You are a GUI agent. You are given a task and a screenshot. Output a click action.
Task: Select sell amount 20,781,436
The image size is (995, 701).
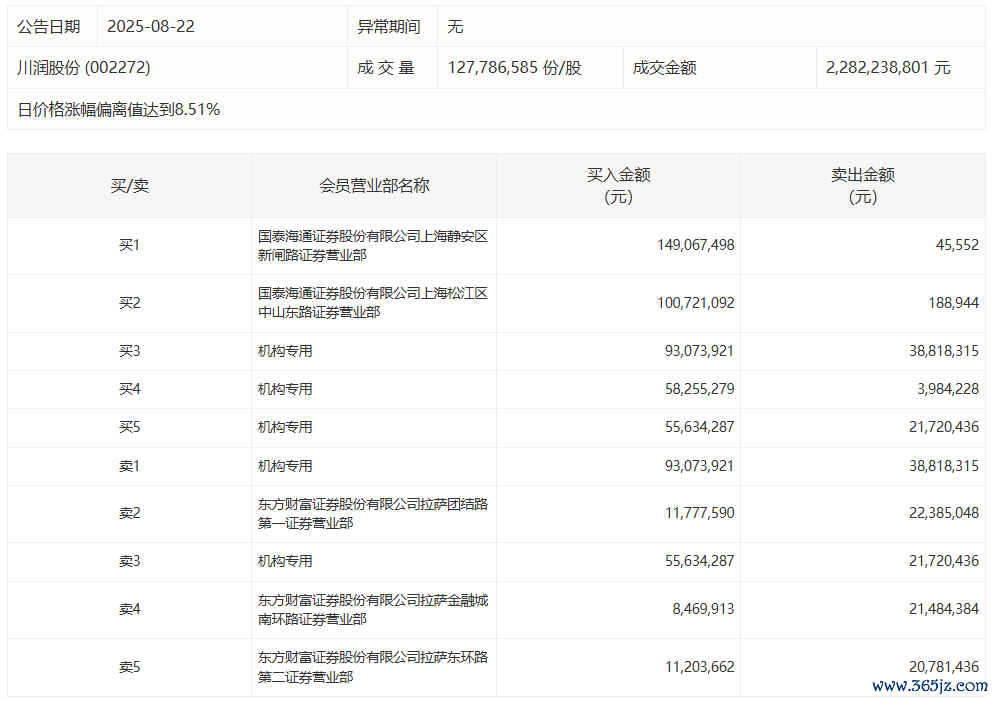pyautogui.click(x=944, y=667)
